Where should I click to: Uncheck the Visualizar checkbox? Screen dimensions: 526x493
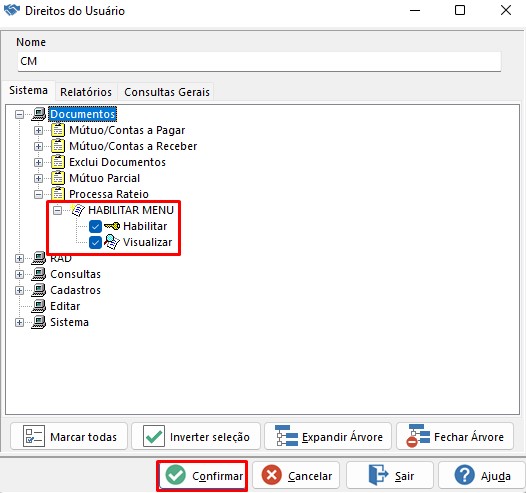[95, 242]
